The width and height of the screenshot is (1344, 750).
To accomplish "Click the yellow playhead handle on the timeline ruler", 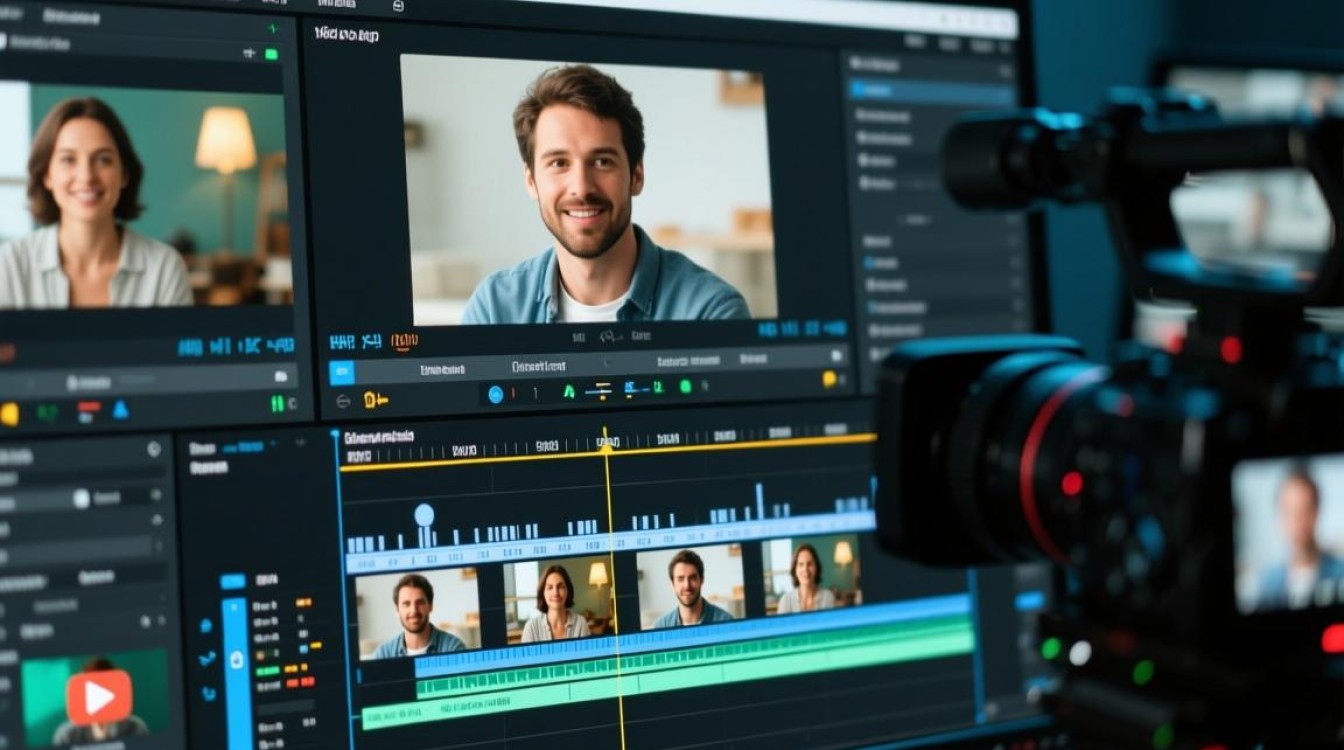I will click(605, 444).
